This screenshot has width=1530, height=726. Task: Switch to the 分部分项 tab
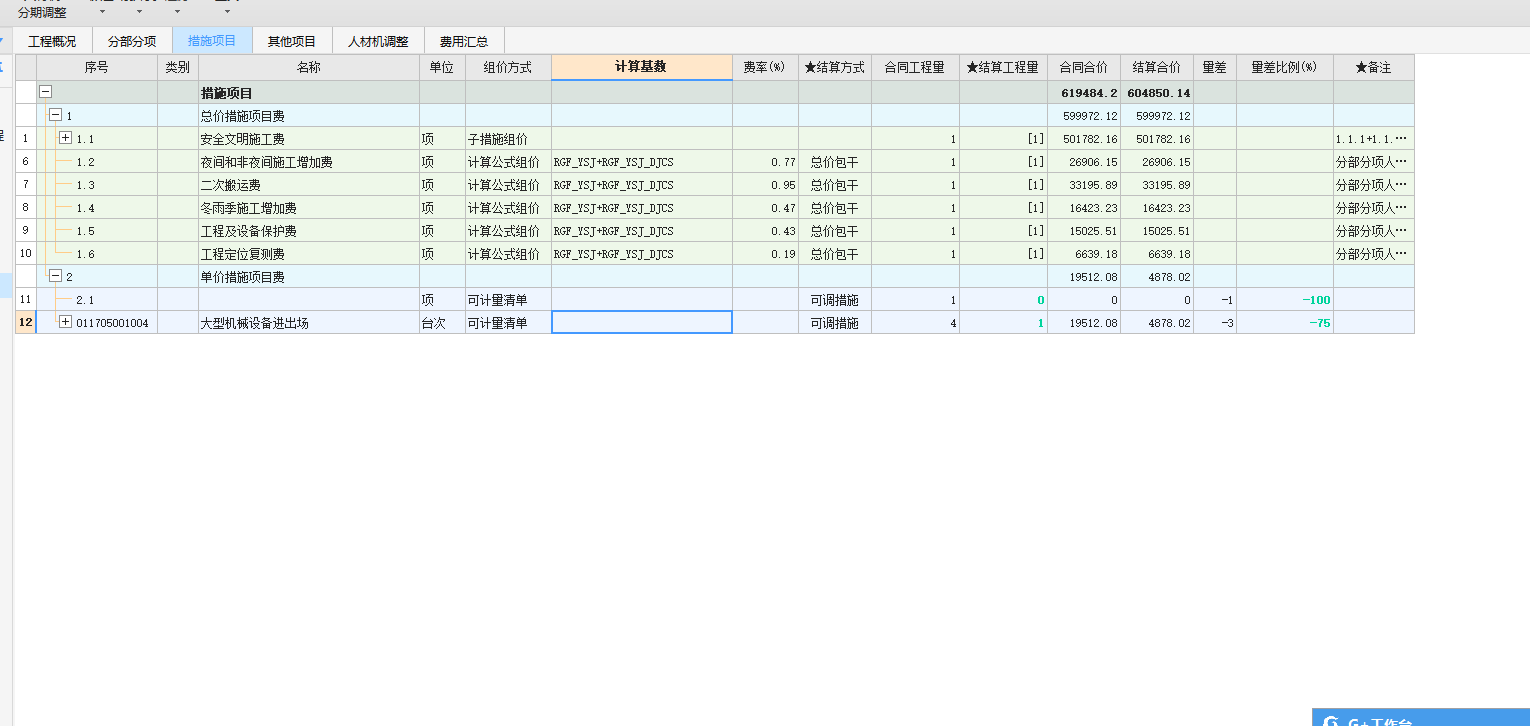coord(132,41)
